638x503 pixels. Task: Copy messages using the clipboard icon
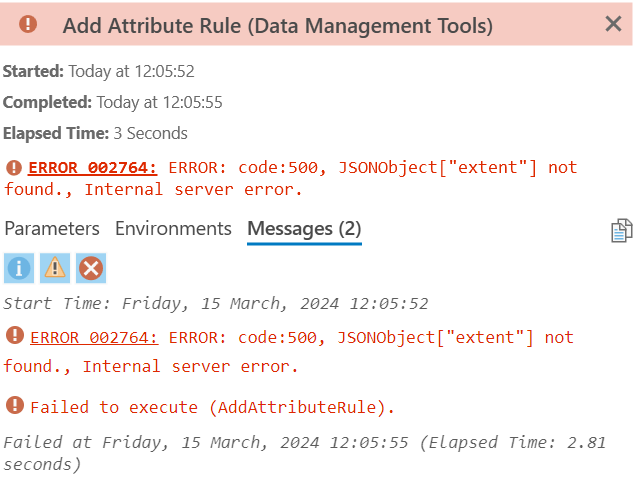pos(621,231)
